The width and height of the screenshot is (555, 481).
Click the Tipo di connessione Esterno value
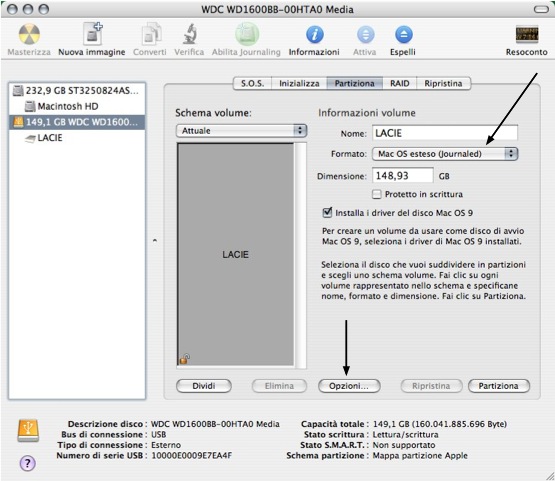click(166, 445)
